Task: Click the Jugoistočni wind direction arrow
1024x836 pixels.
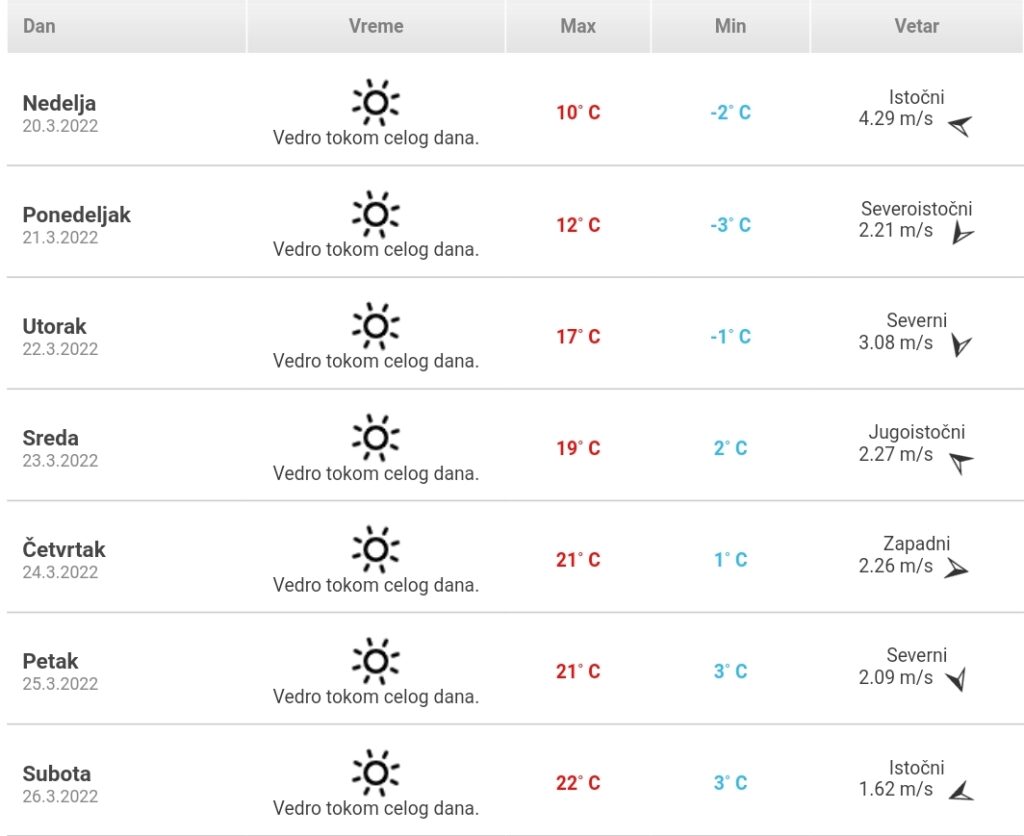Action: 961,462
